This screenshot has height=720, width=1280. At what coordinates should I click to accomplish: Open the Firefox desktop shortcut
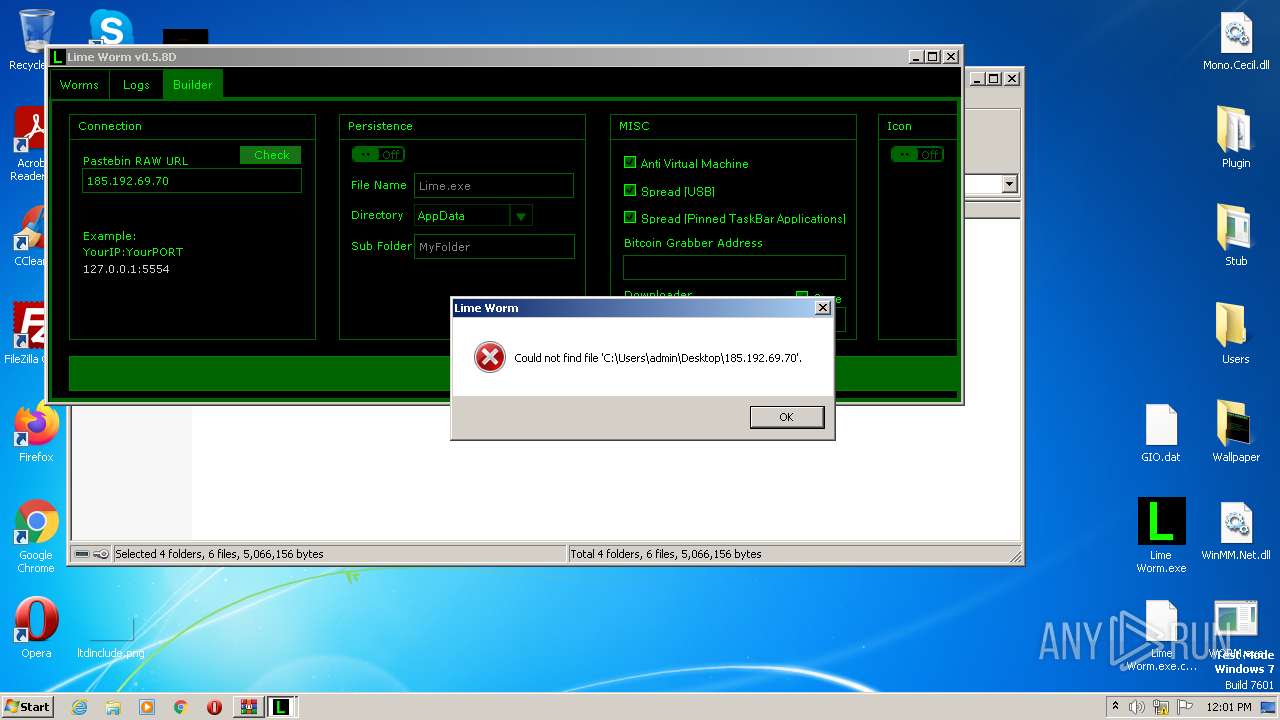click(36, 433)
